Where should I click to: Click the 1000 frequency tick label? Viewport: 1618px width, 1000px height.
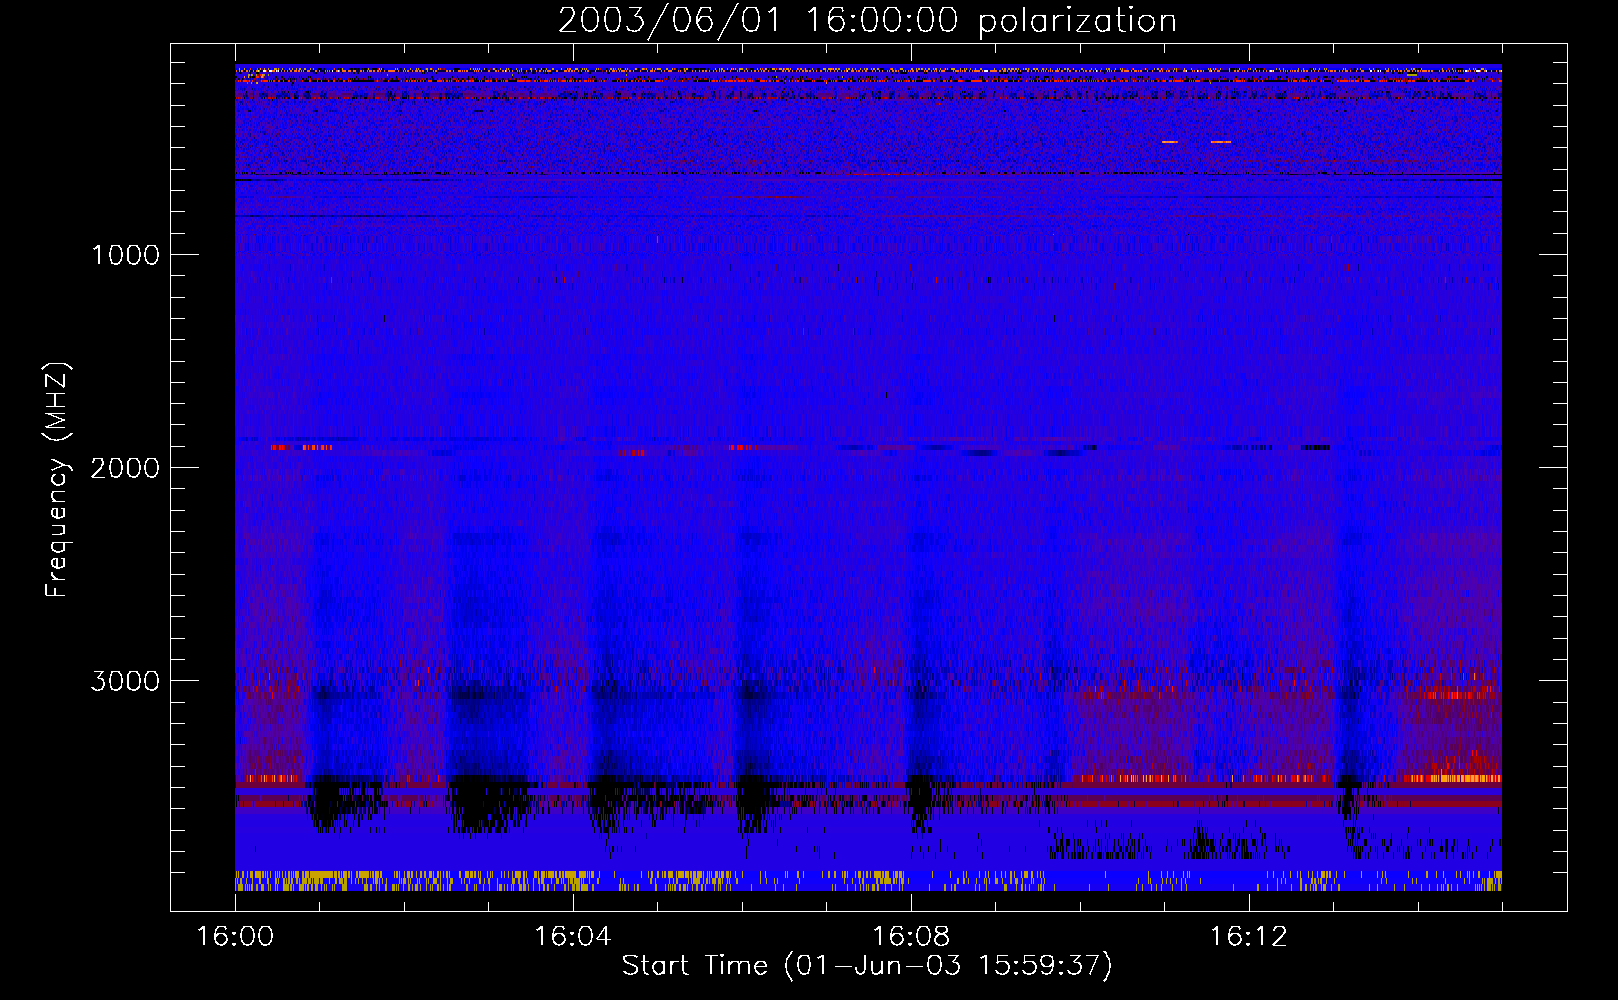coord(125,255)
